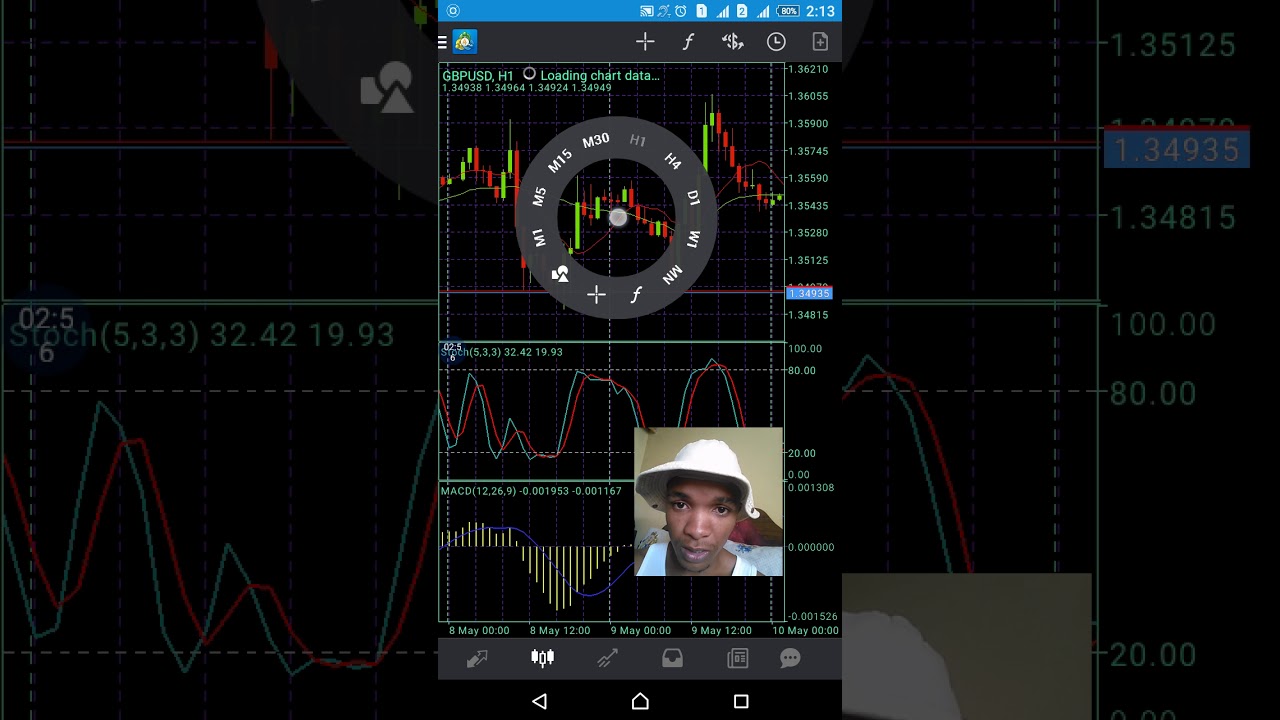The image size is (1280, 720).
Task: Switch chart to MN monthly timeframe
Action: [x=672, y=274]
